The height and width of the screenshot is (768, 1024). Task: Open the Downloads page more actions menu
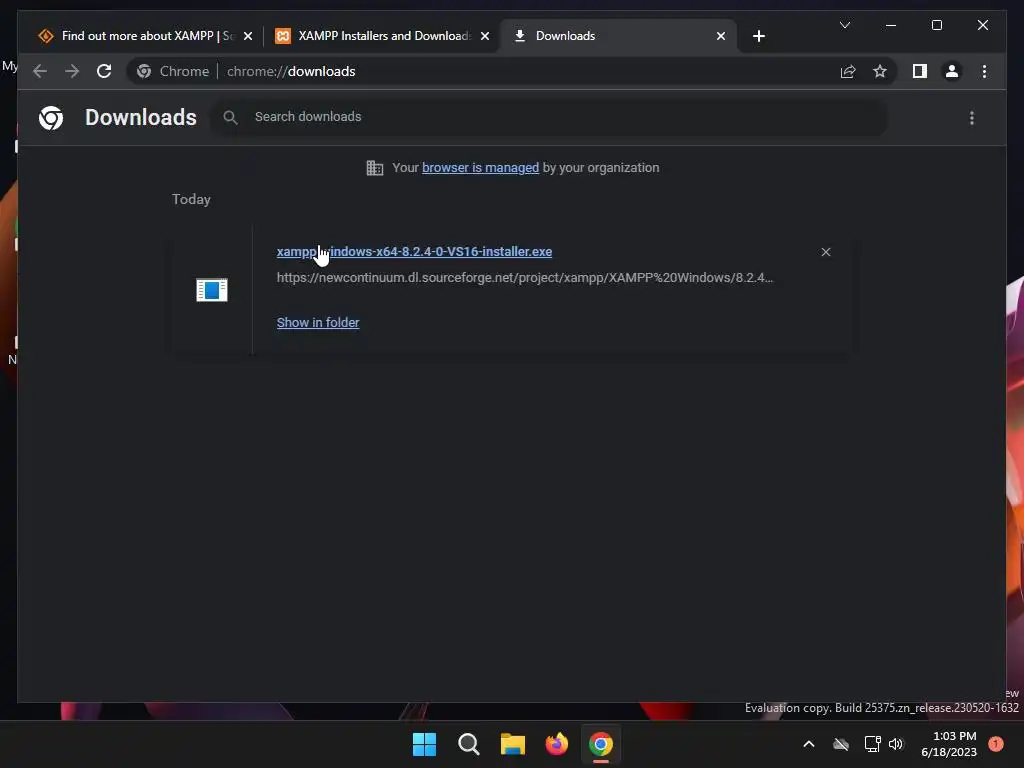click(x=972, y=118)
